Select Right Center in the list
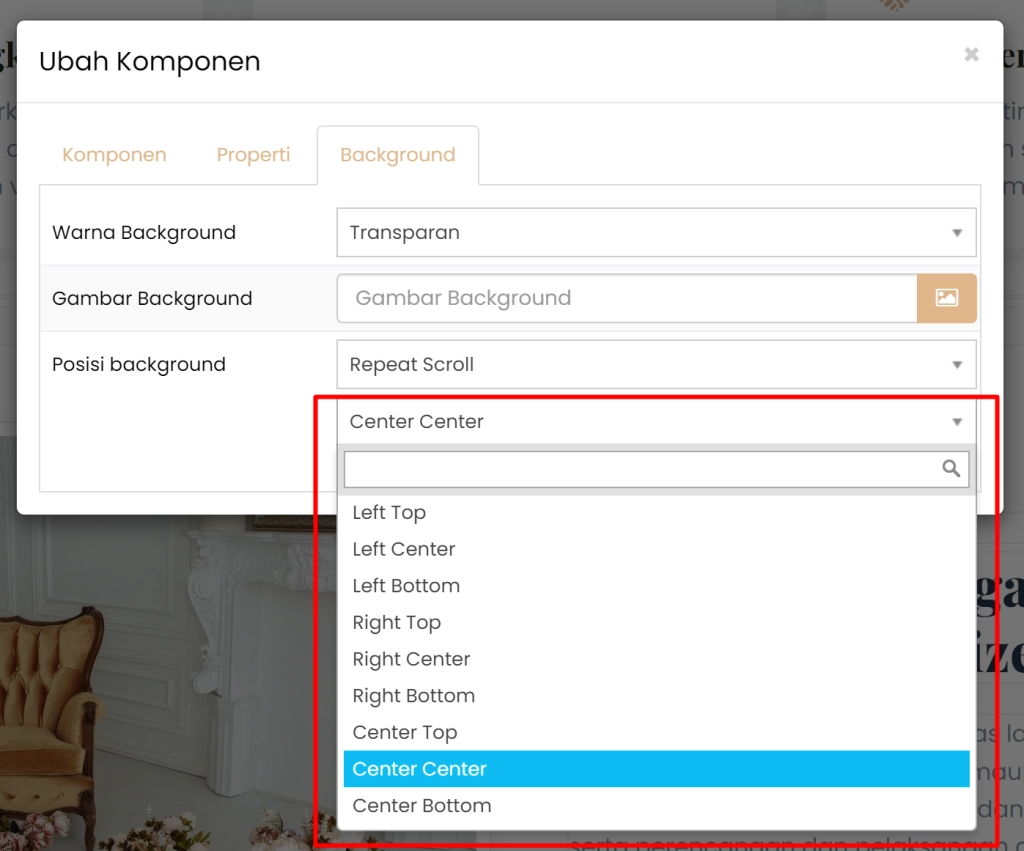 pos(411,659)
